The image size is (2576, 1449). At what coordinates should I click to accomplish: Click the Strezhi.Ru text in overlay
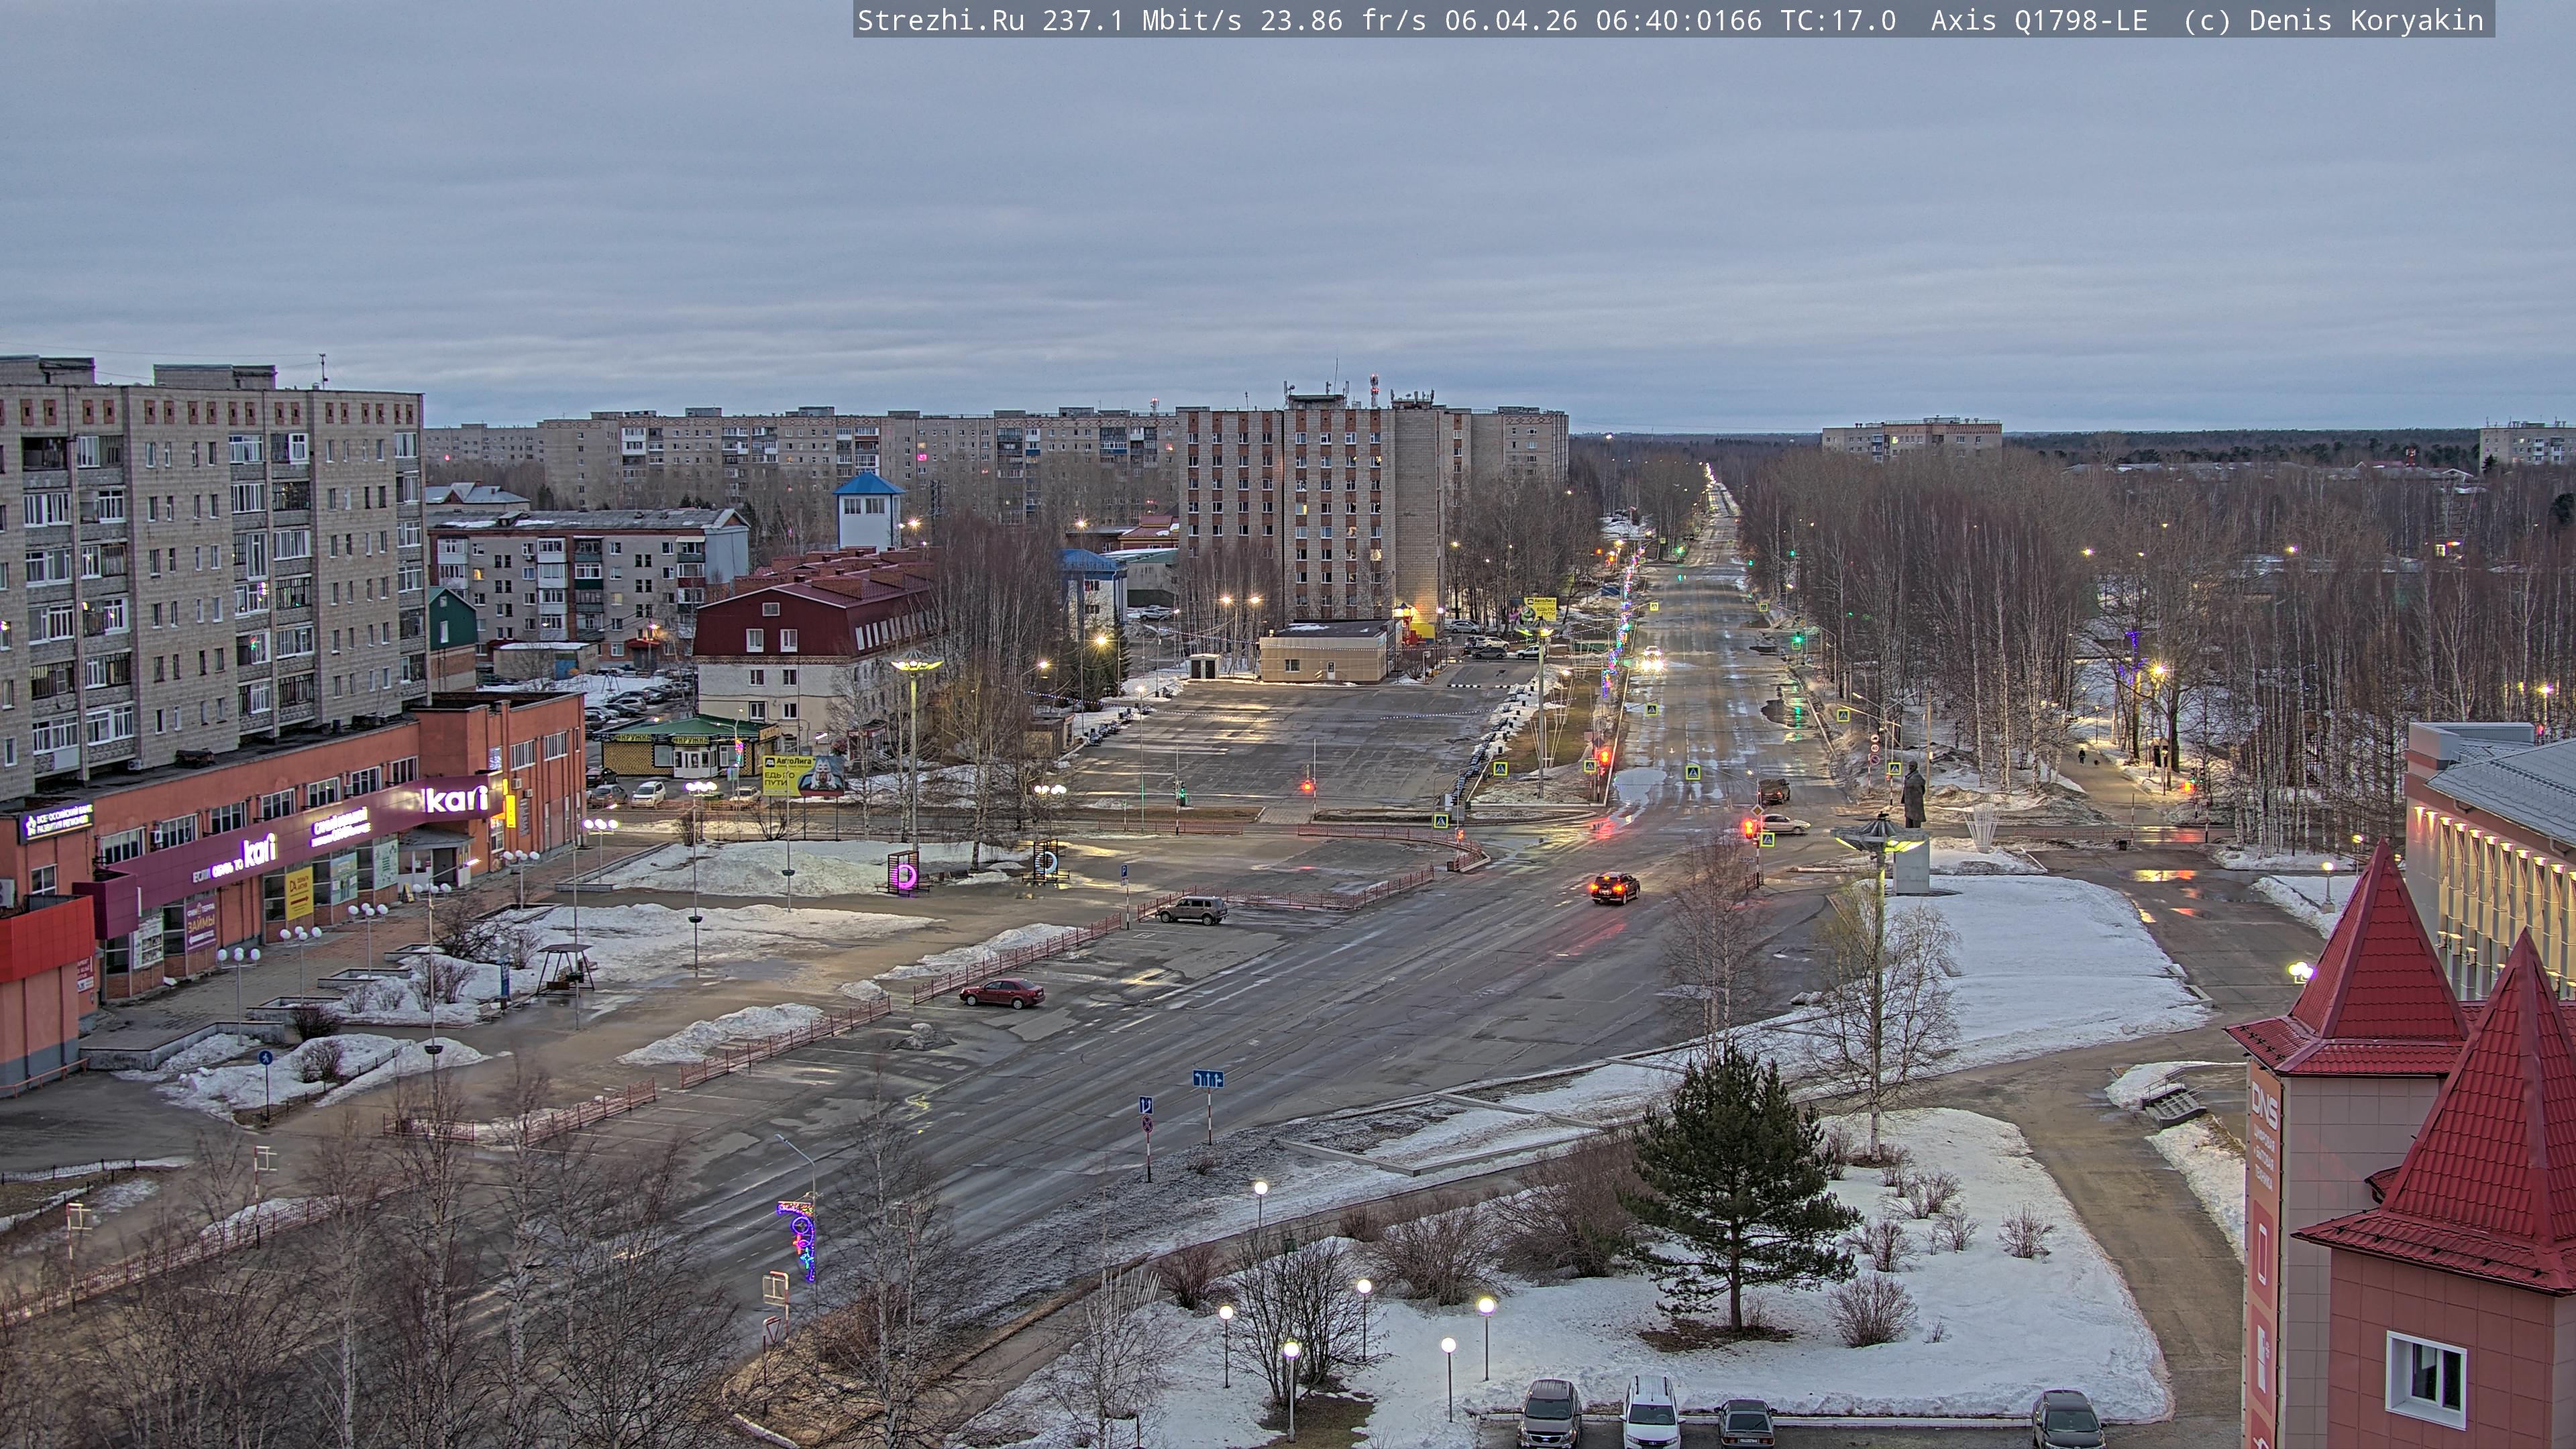coord(940,20)
